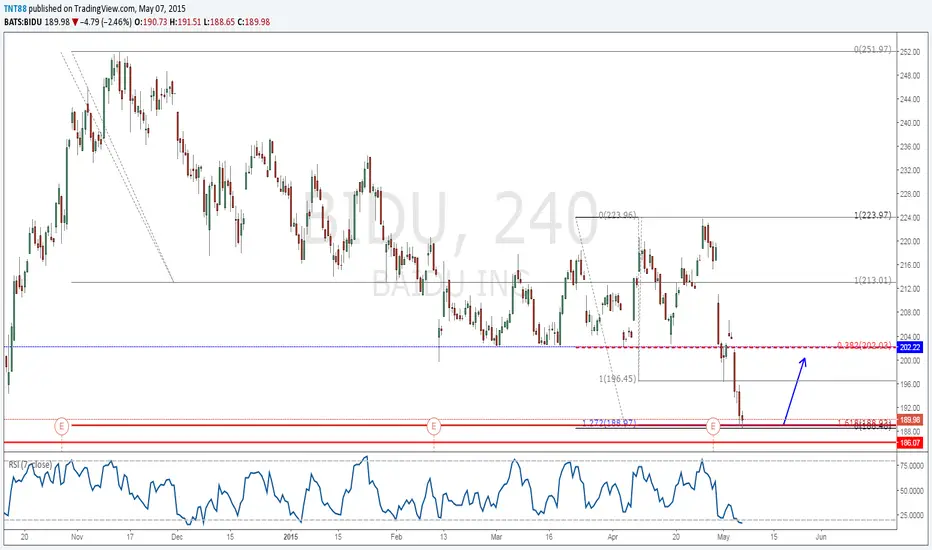
Task: Select the blue 202.22 price label
Action: 910,347
